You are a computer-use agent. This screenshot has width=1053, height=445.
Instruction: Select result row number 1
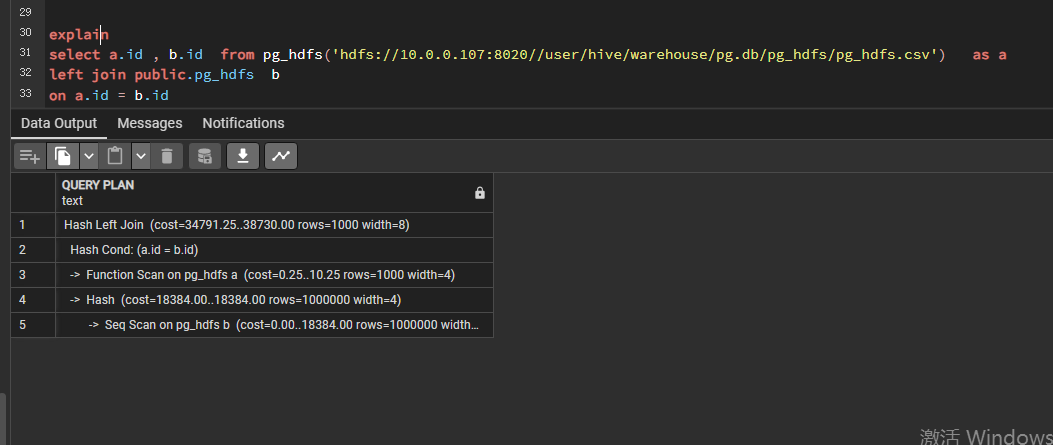(x=34, y=225)
